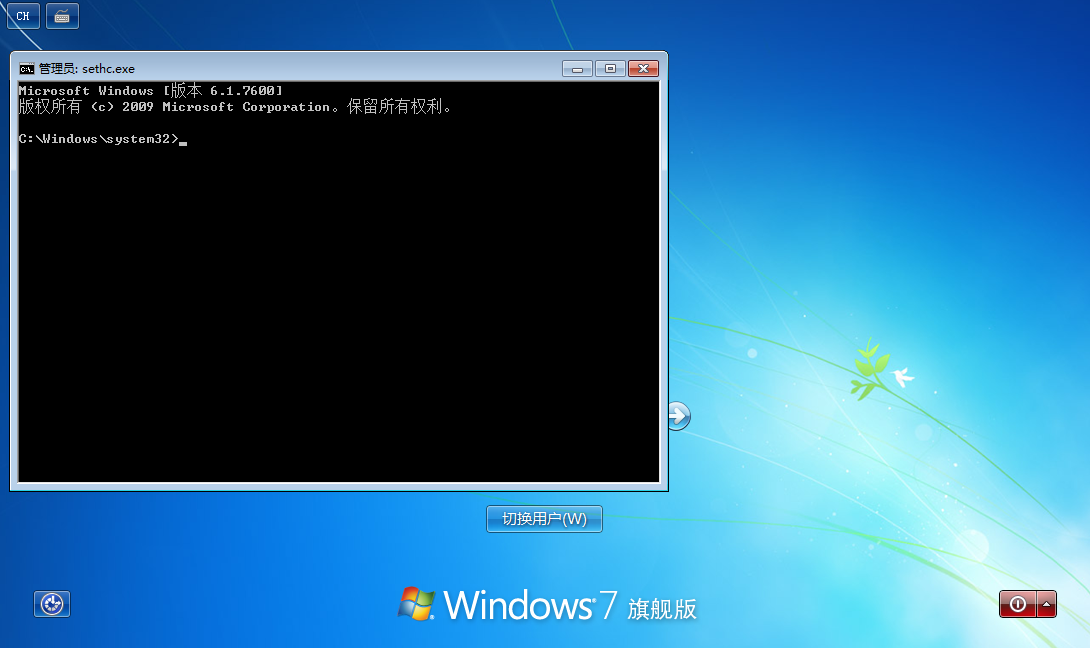Image resolution: width=1090 pixels, height=648 pixels.
Task: Click the C:\Windows\system32> command prompt line
Action: 98,139
